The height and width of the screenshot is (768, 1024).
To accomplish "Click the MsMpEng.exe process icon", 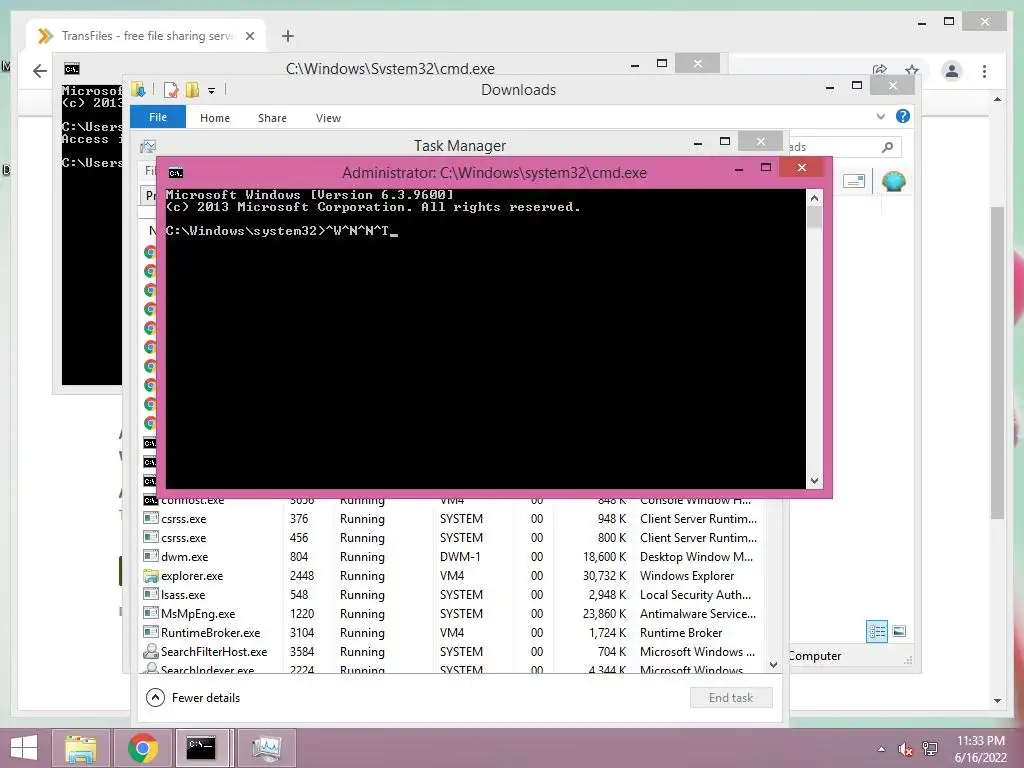I will (151, 614).
